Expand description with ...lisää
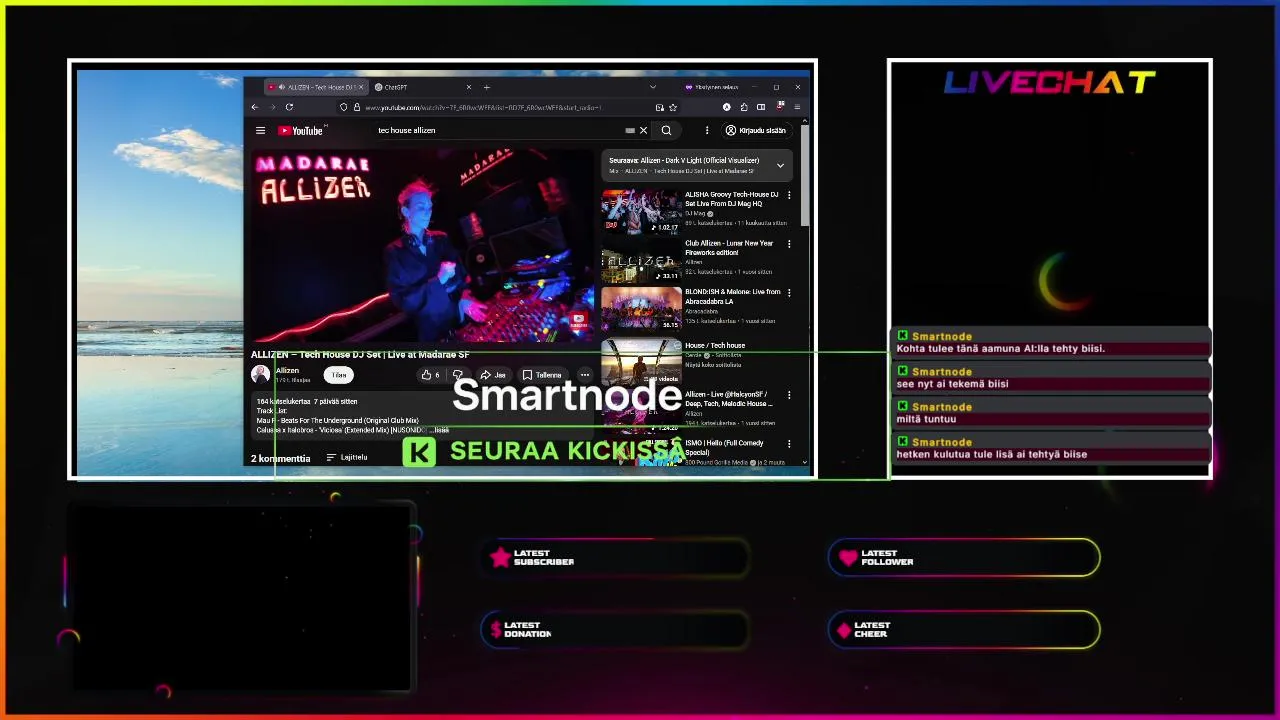The width and height of the screenshot is (1280, 720). click(x=440, y=430)
